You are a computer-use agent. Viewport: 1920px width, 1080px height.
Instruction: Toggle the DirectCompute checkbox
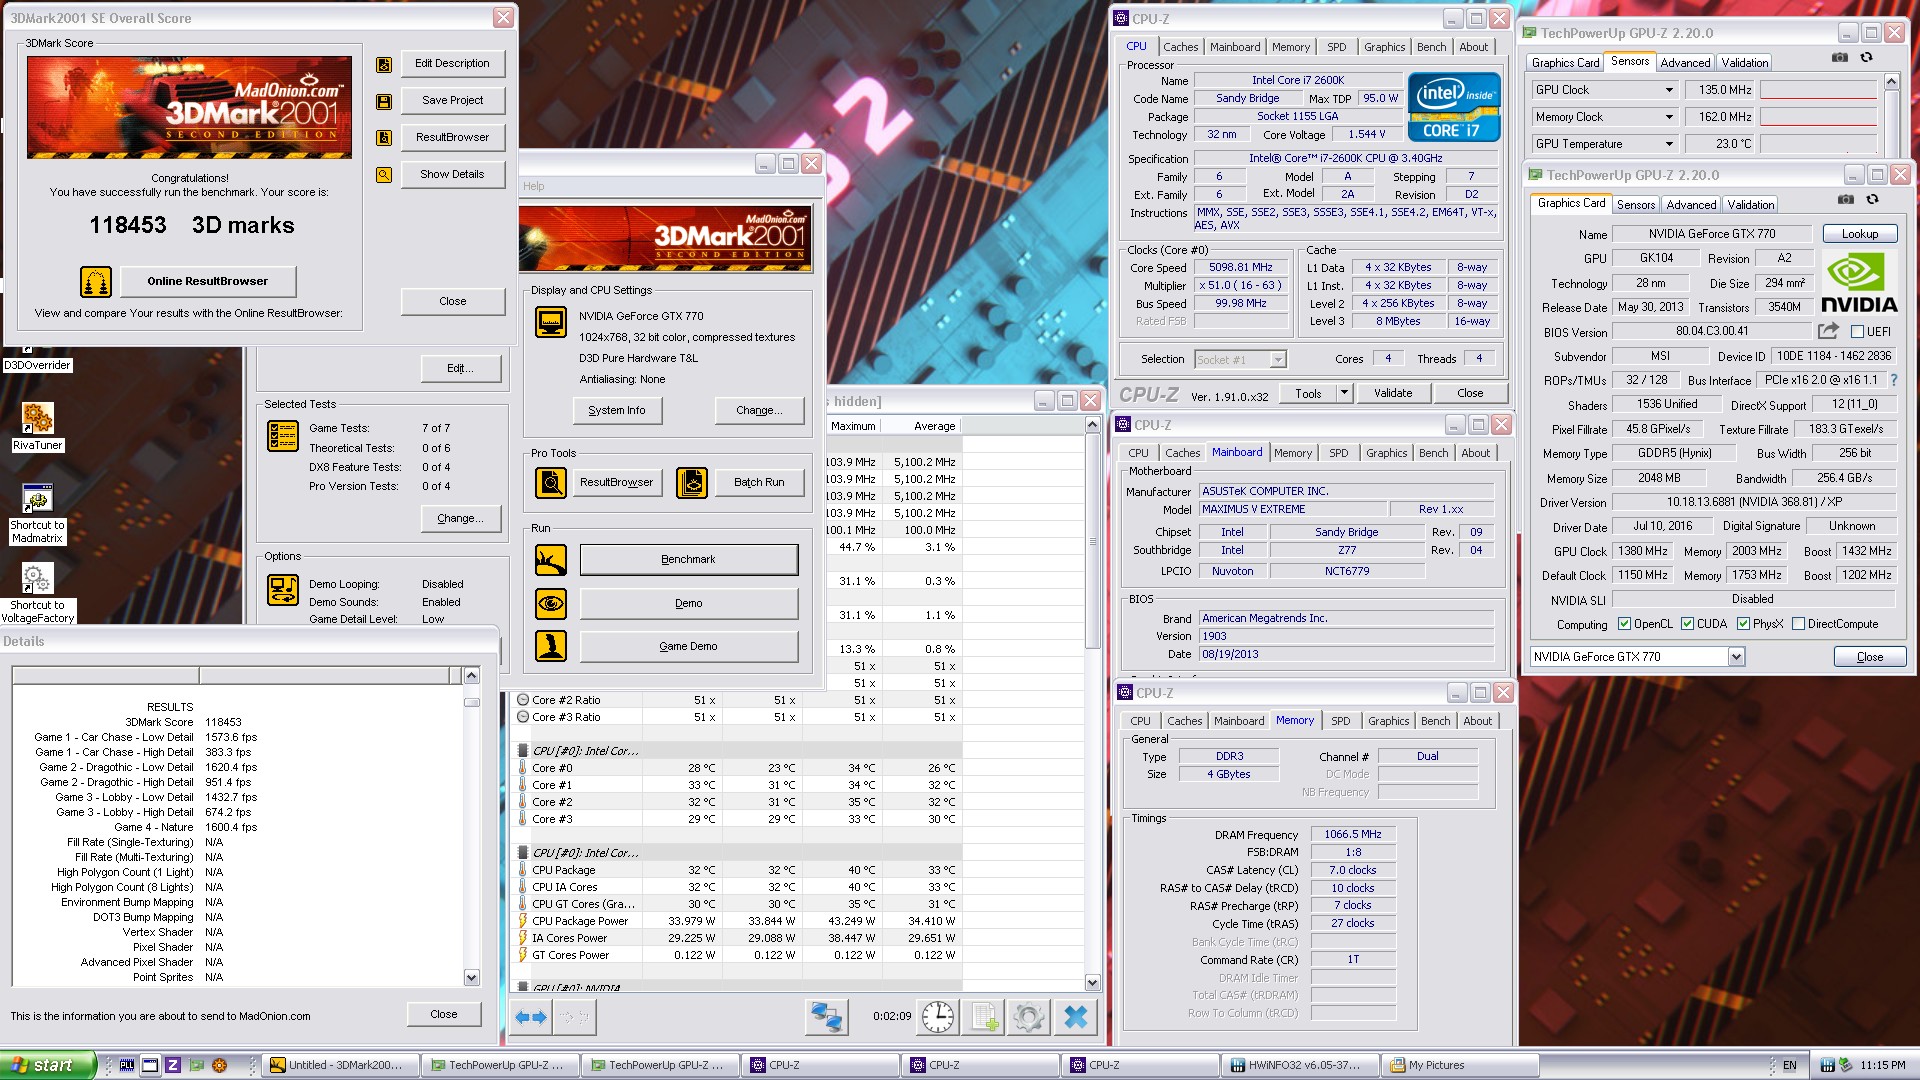(1798, 624)
